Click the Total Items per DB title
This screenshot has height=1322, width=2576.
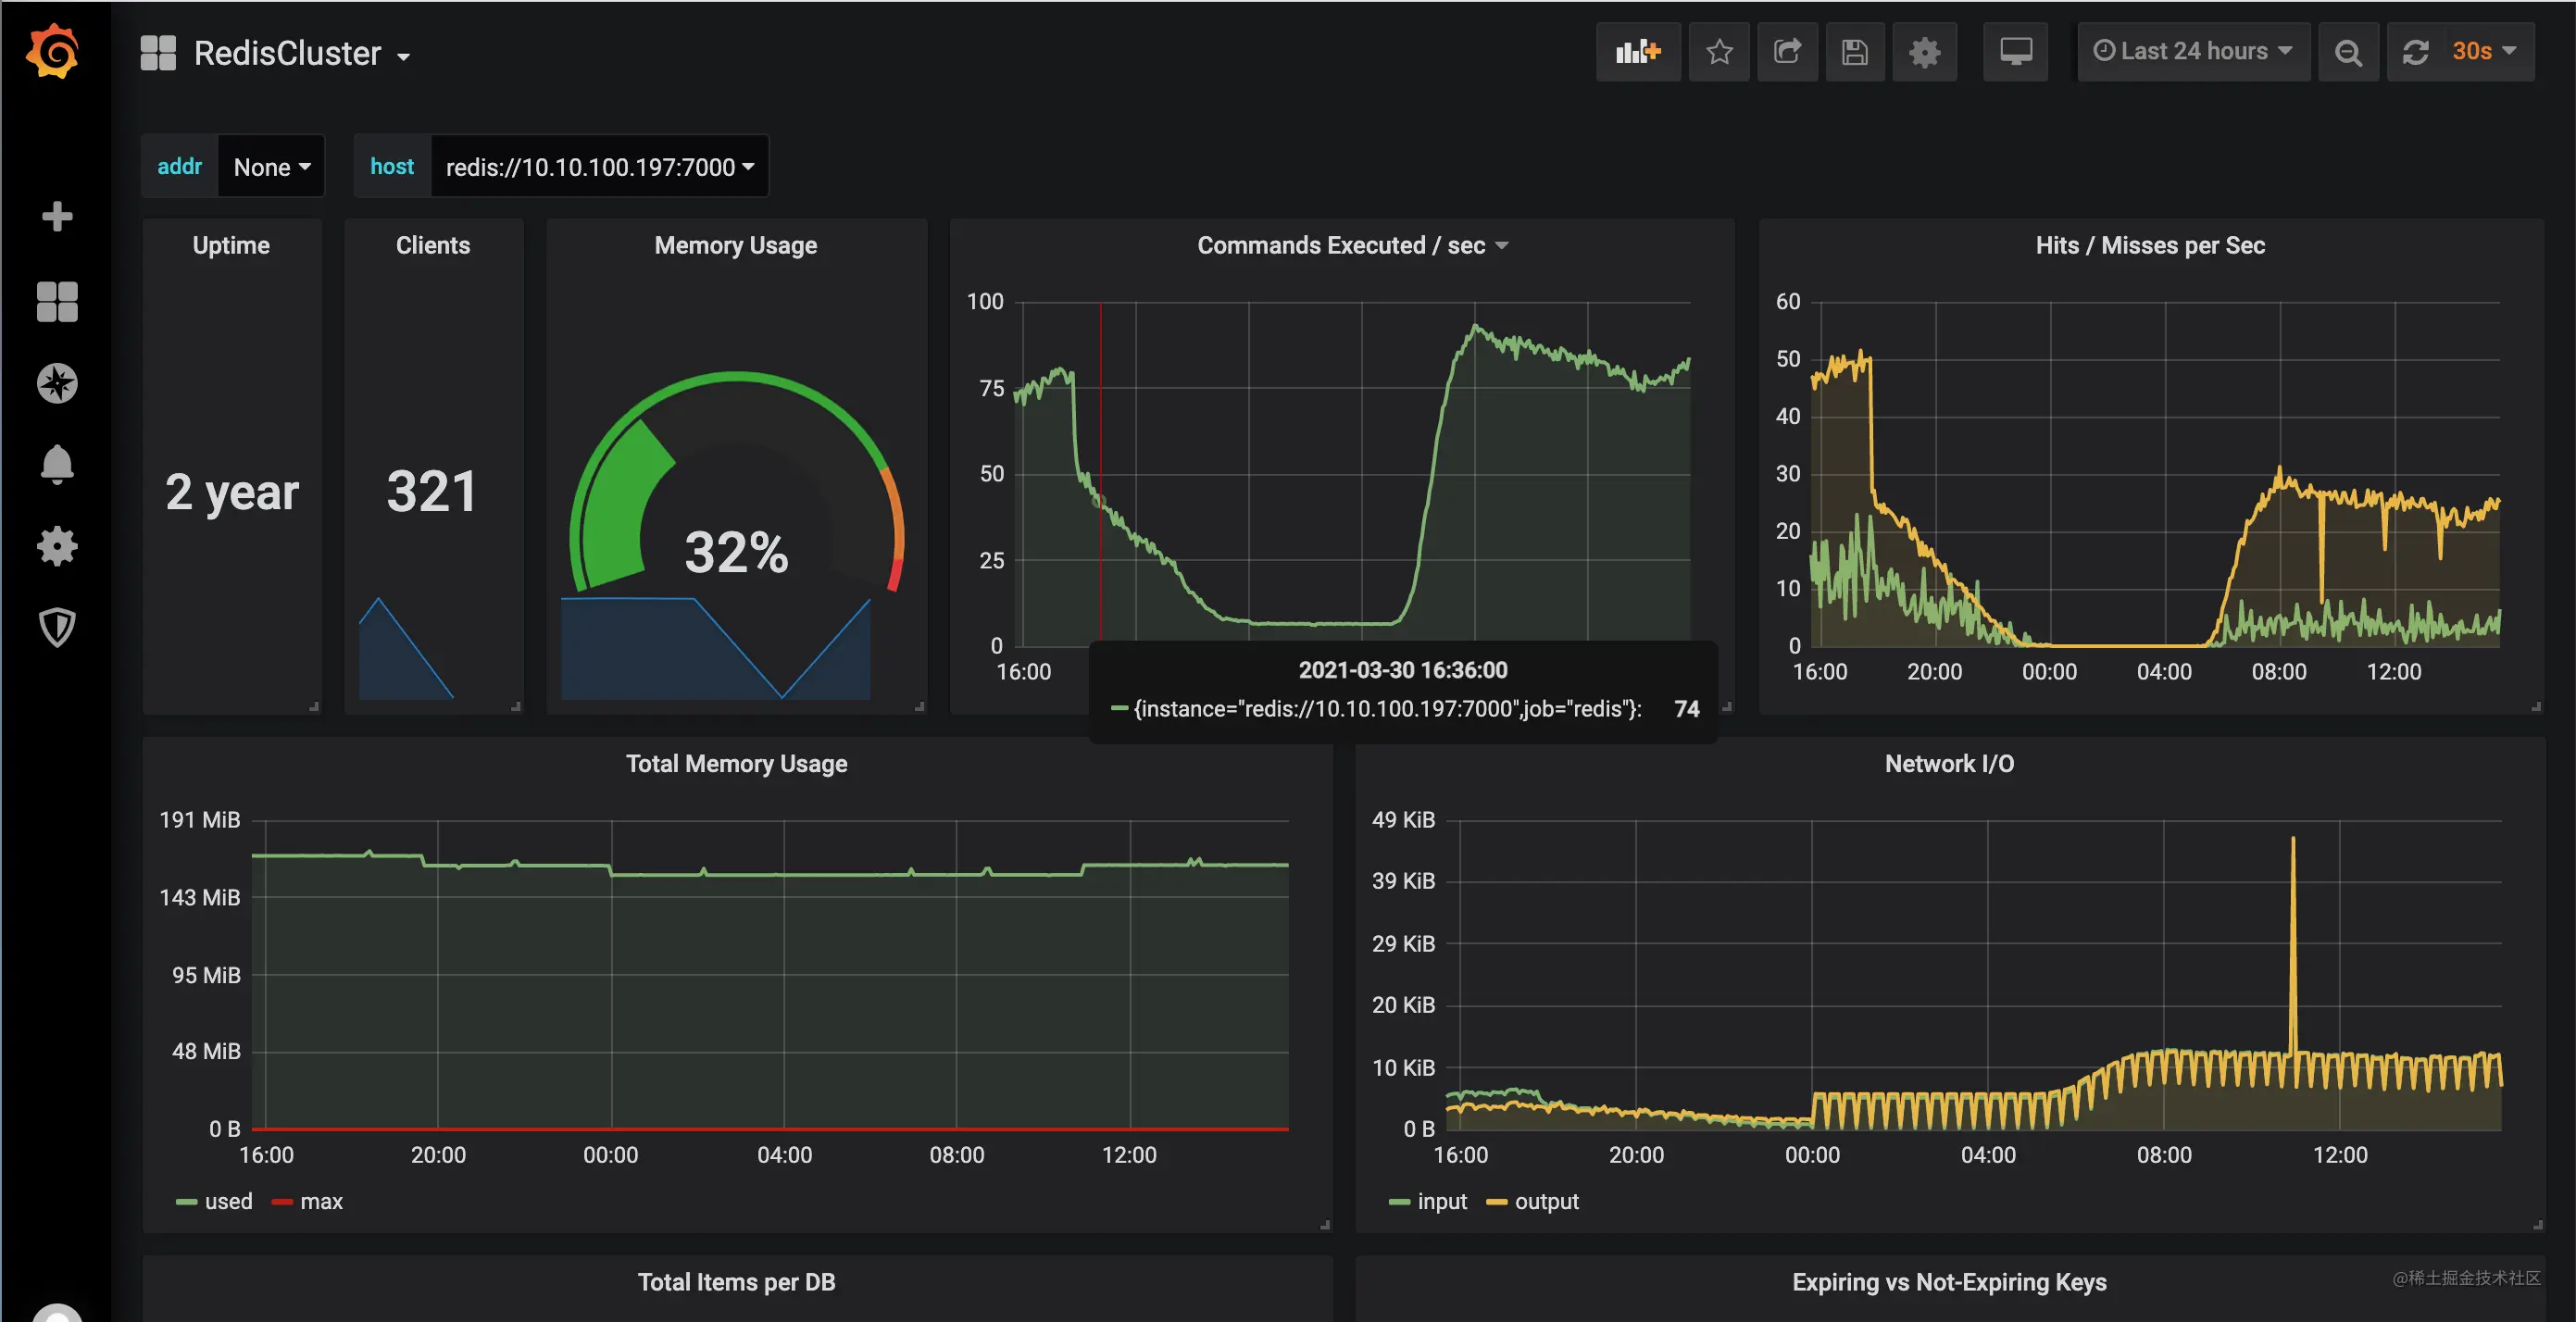737,1281
